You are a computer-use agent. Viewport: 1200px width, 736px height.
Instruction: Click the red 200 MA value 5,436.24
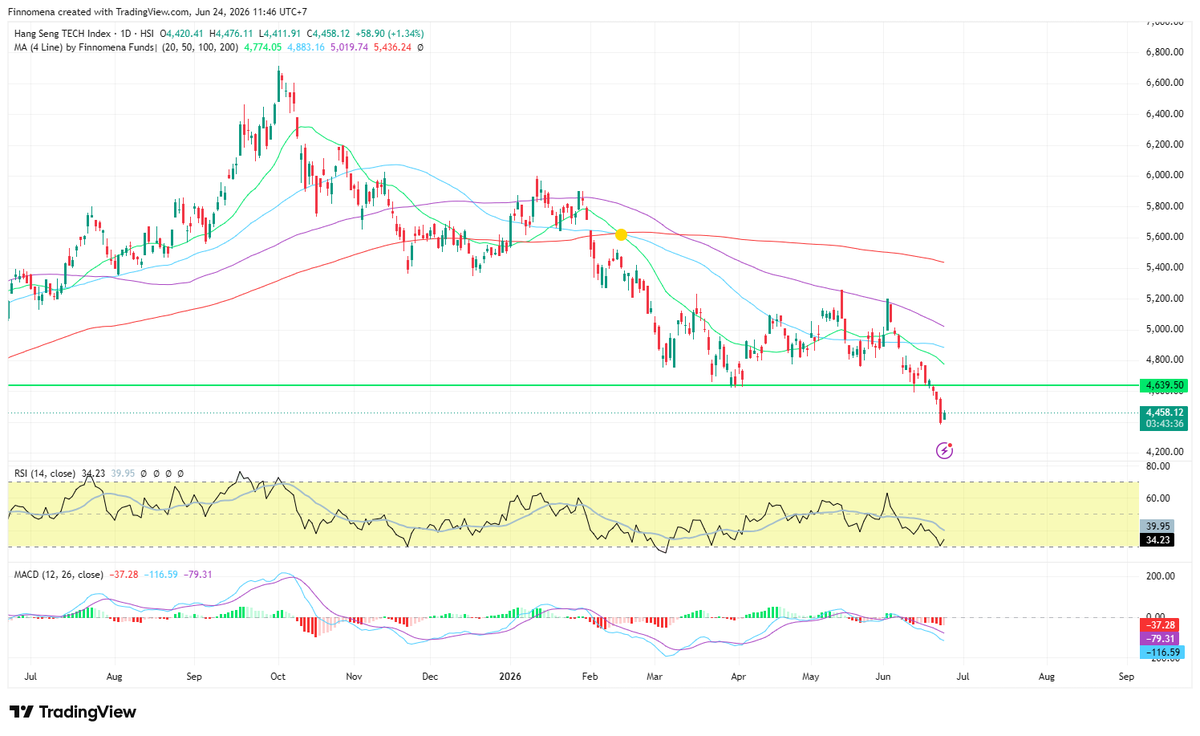point(391,47)
